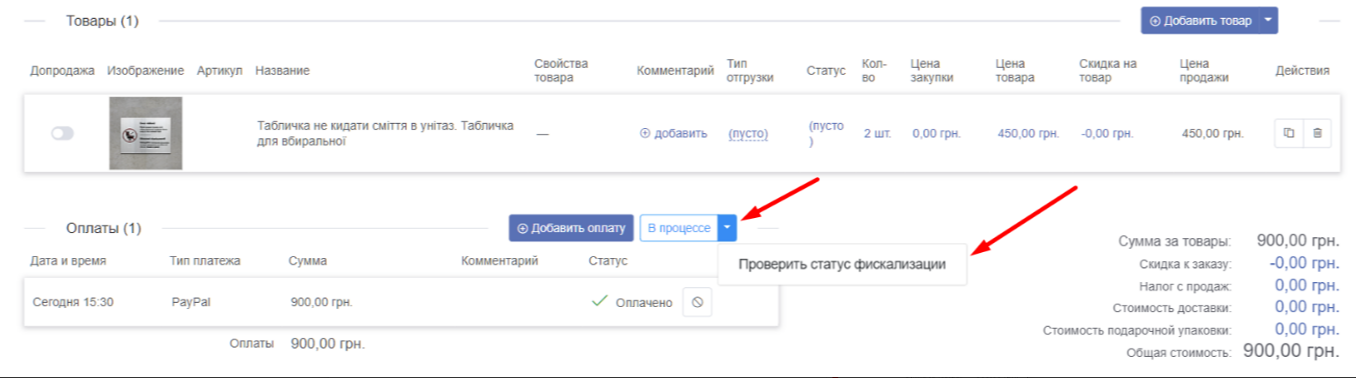Click the Оплаты (1) section heading
The height and width of the screenshot is (378, 1356).
103,229
